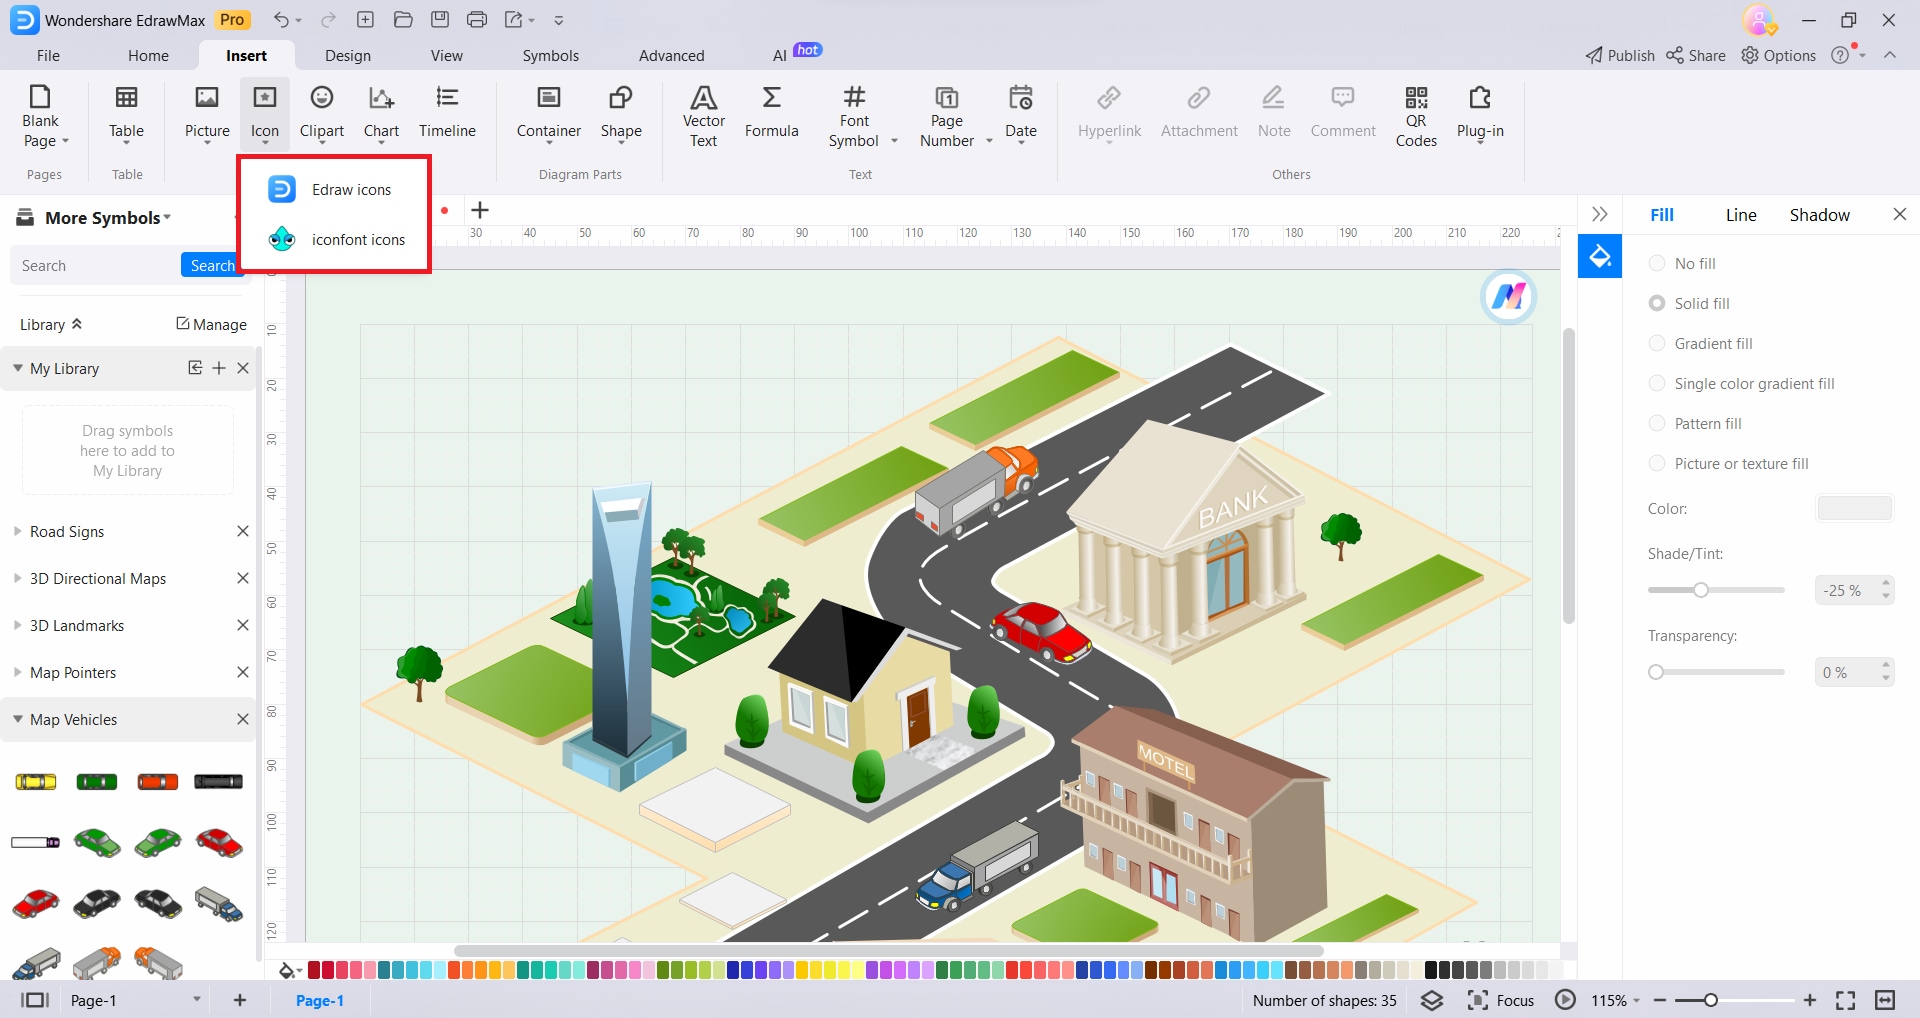The image size is (1920, 1018).
Task: Switch to the Design tab
Action: click(x=348, y=55)
